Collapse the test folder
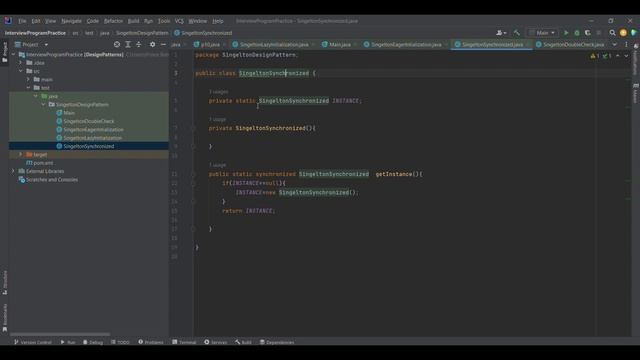 coord(28,88)
